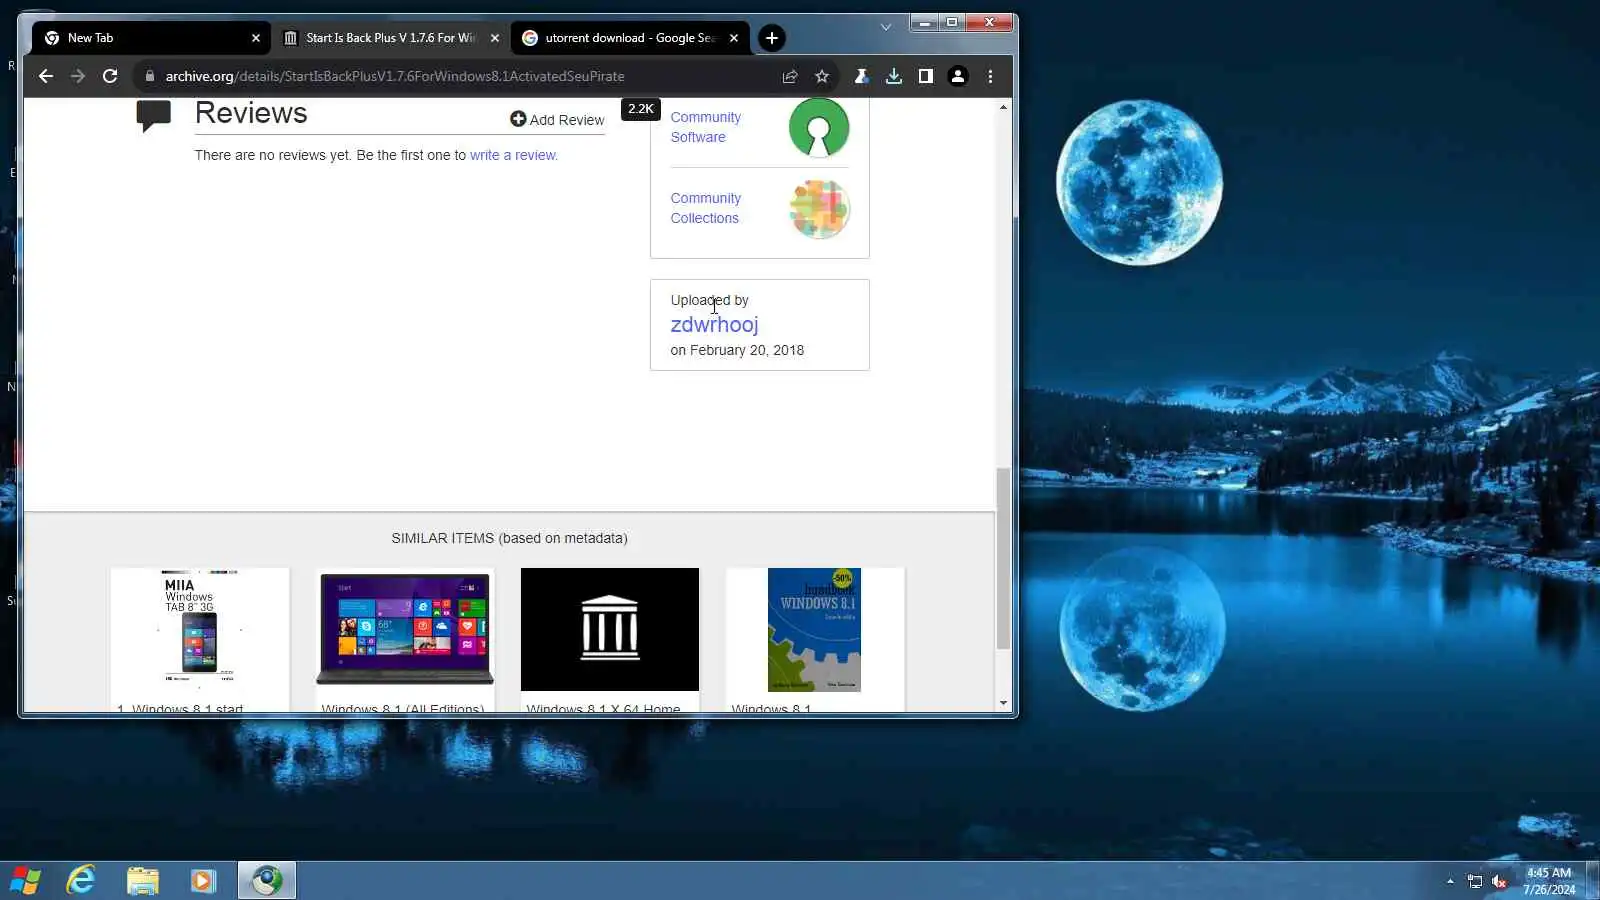Open the black Internet Archive logo thumbnail

[x=610, y=629]
